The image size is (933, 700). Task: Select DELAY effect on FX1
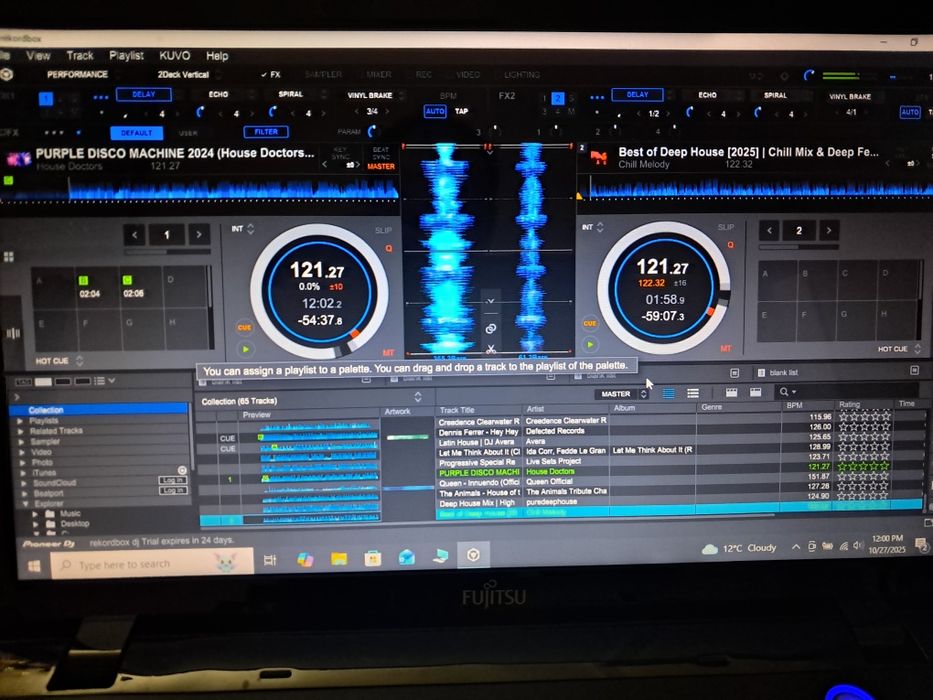pos(143,94)
